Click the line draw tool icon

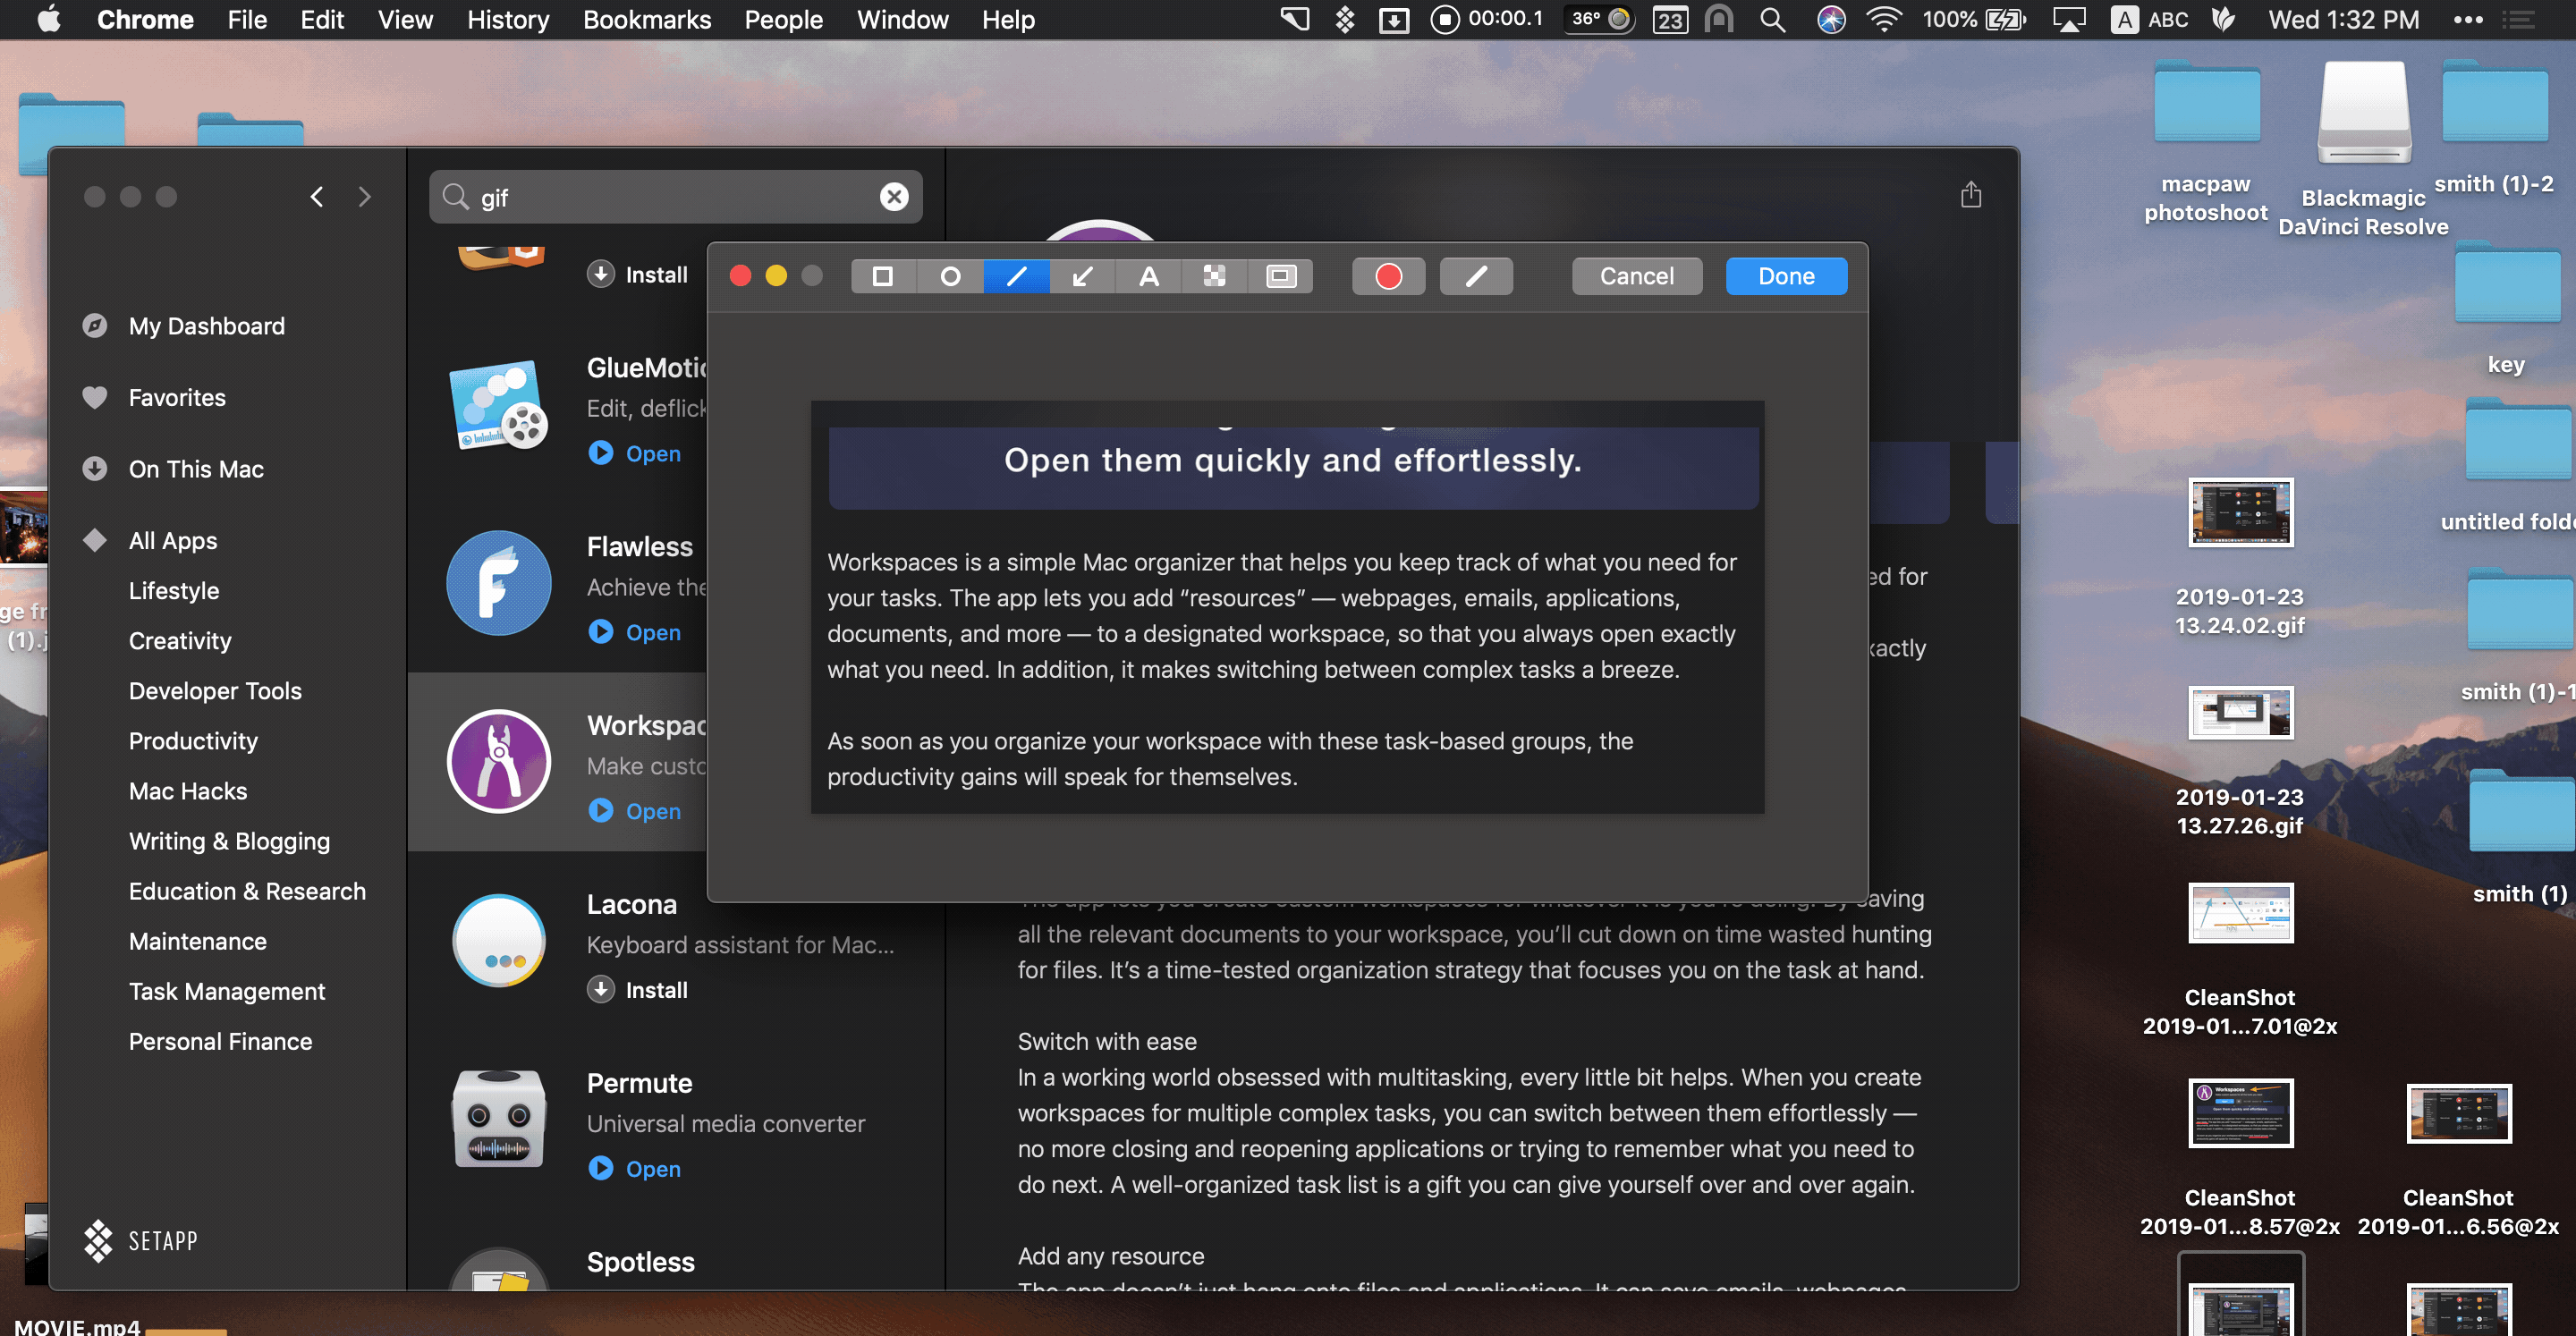coord(1015,275)
